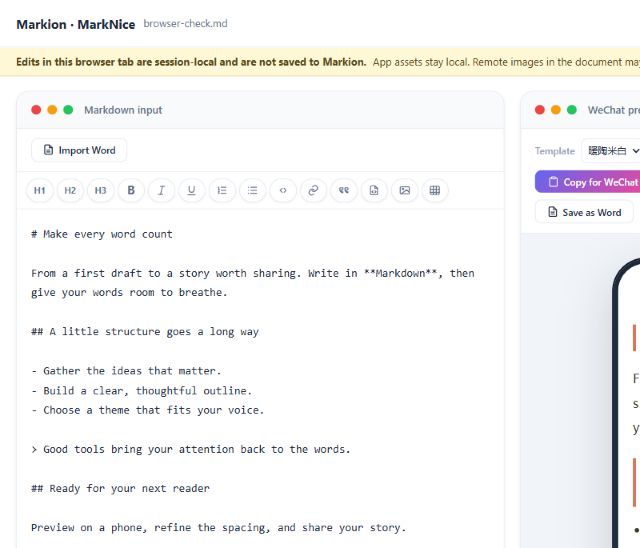Insert a table
Viewport: 640px width, 548px height.
(x=435, y=190)
